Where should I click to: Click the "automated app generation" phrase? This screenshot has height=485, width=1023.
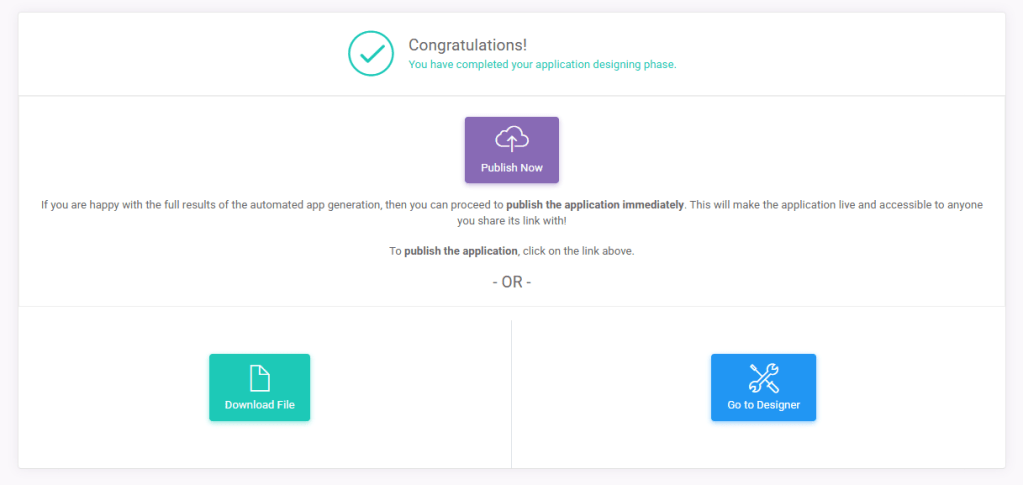point(322,205)
